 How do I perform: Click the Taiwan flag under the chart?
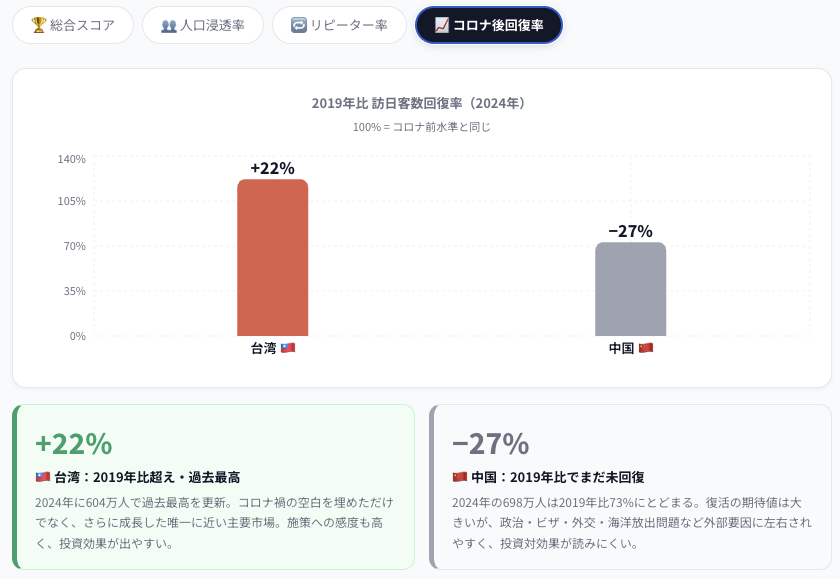pos(288,348)
